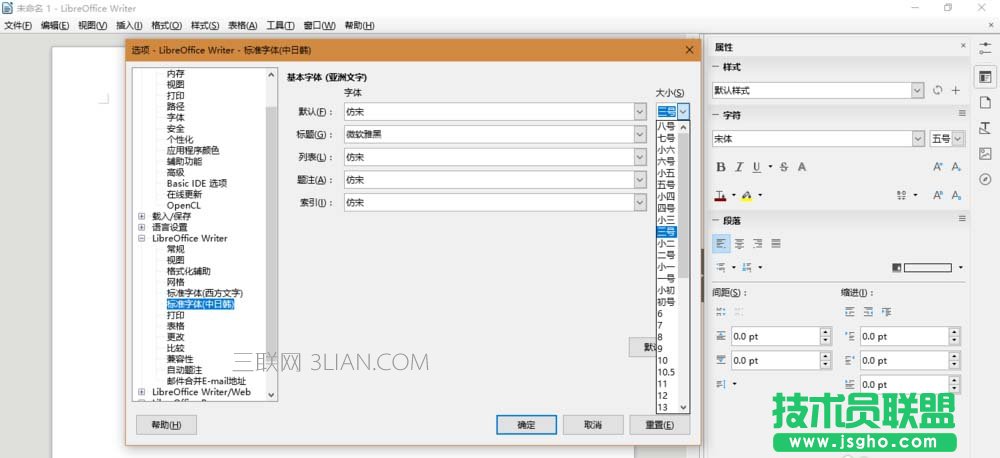Open the 默认 font dropdown arrow
Image resolution: width=1000 pixels, height=458 pixels.
[640, 112]
